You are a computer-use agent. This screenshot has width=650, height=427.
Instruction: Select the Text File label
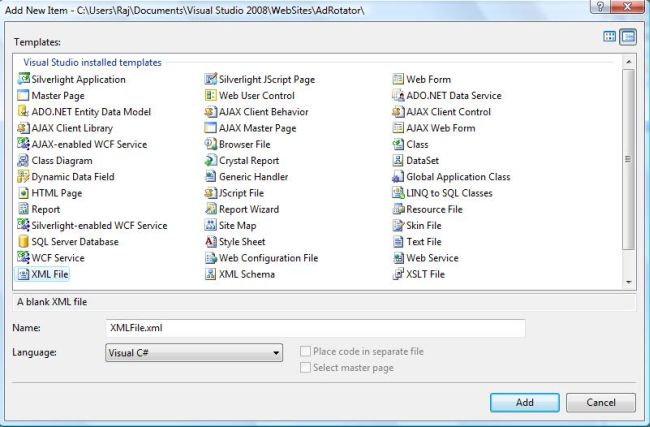coord(424,242)
